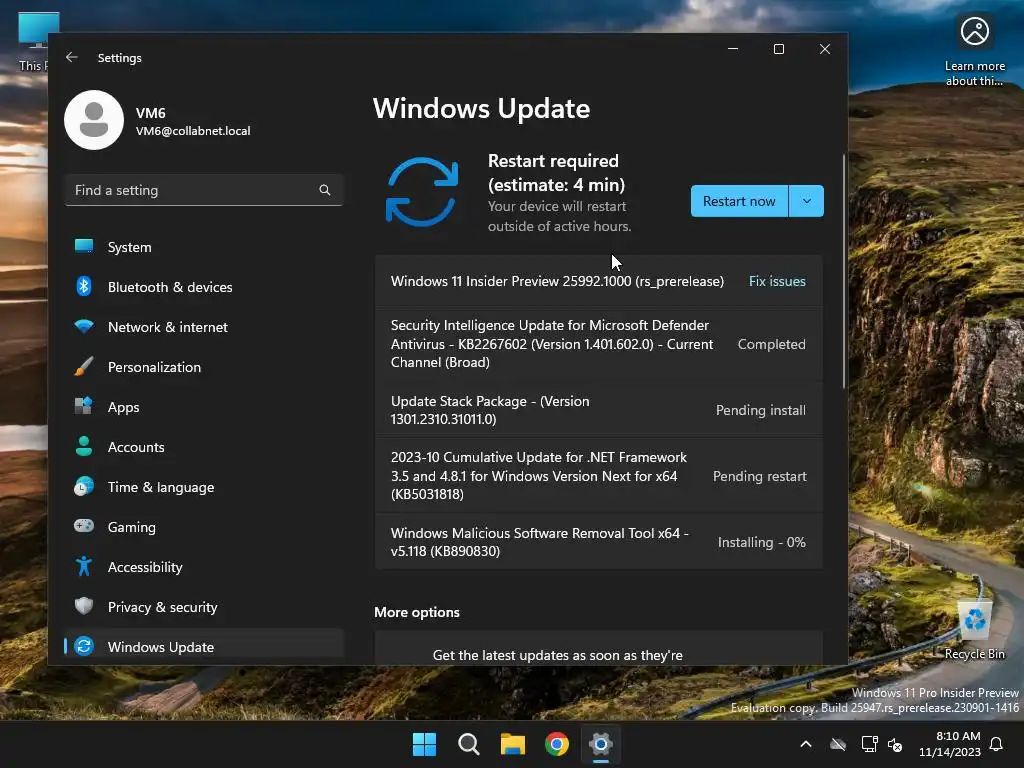
Task: Click the Malicious Software Removal Tool row
Action: [x=598, y=542]
